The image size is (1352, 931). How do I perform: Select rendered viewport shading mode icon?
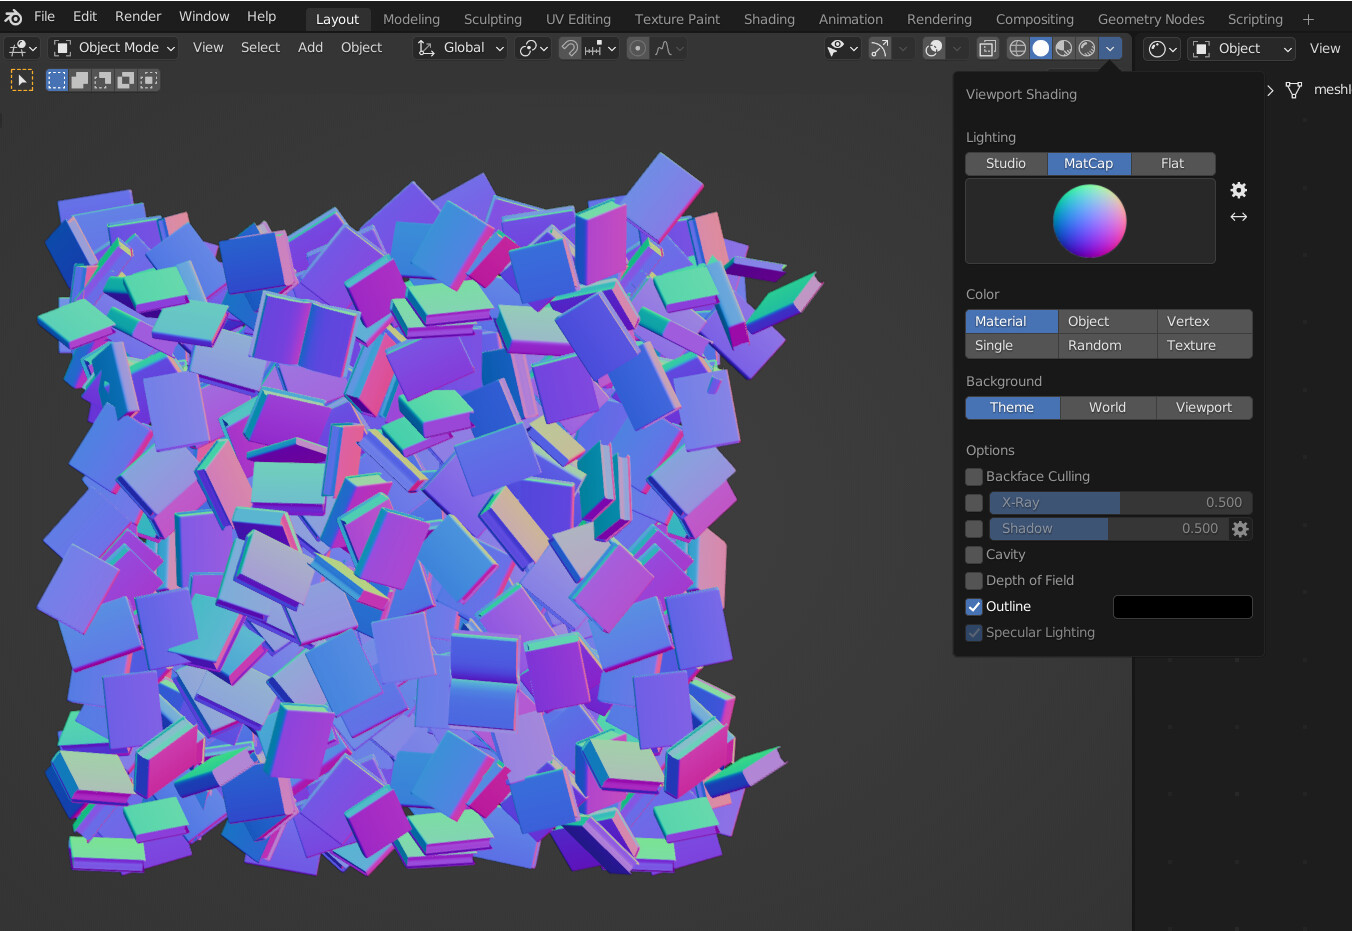tap(1087, 48)
